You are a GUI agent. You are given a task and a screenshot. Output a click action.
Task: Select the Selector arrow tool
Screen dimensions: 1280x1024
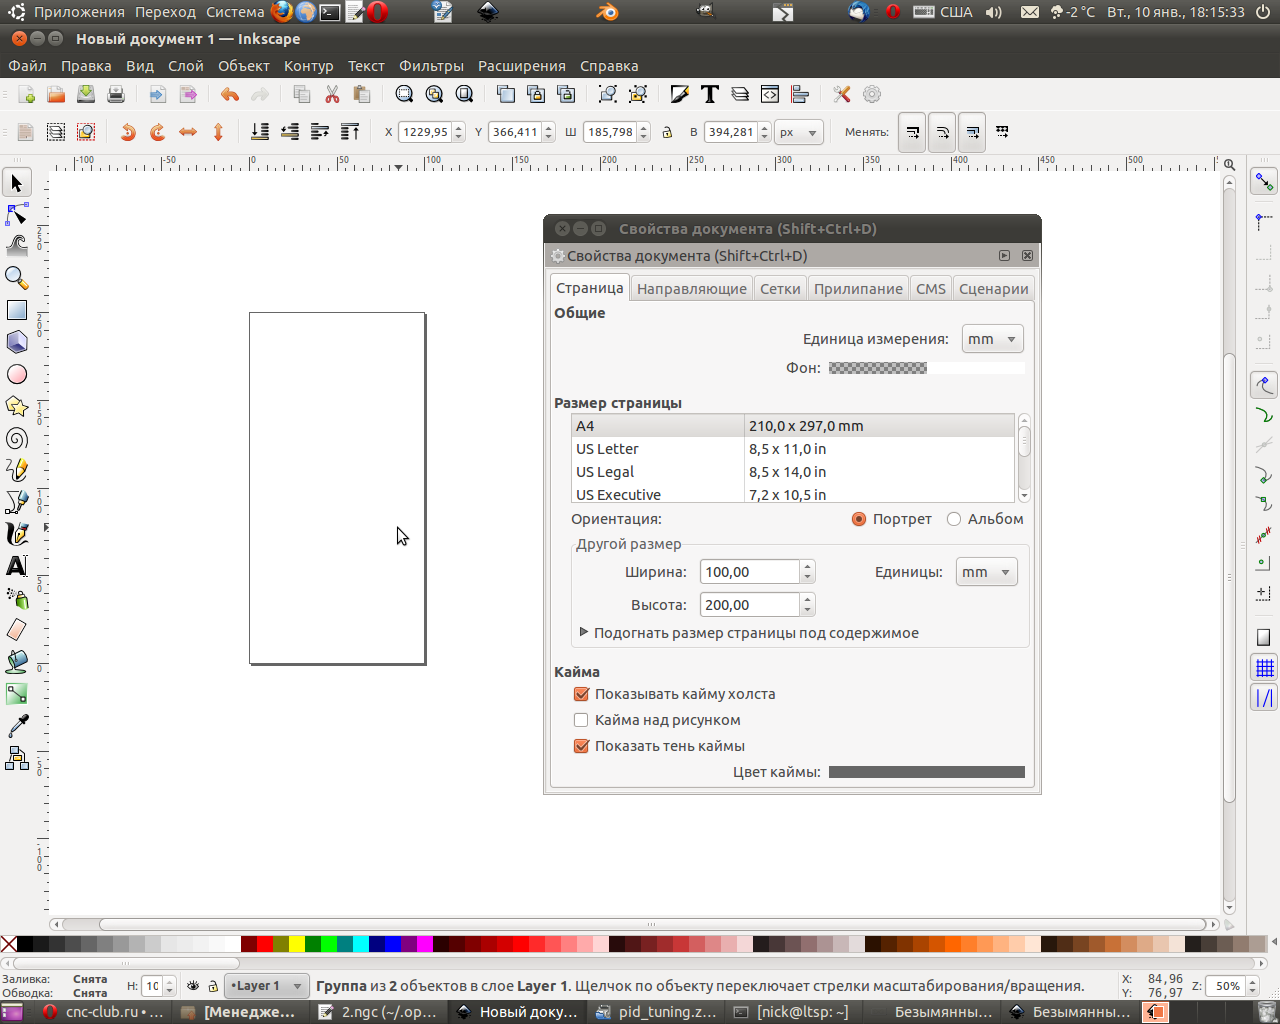click(17, 183)
